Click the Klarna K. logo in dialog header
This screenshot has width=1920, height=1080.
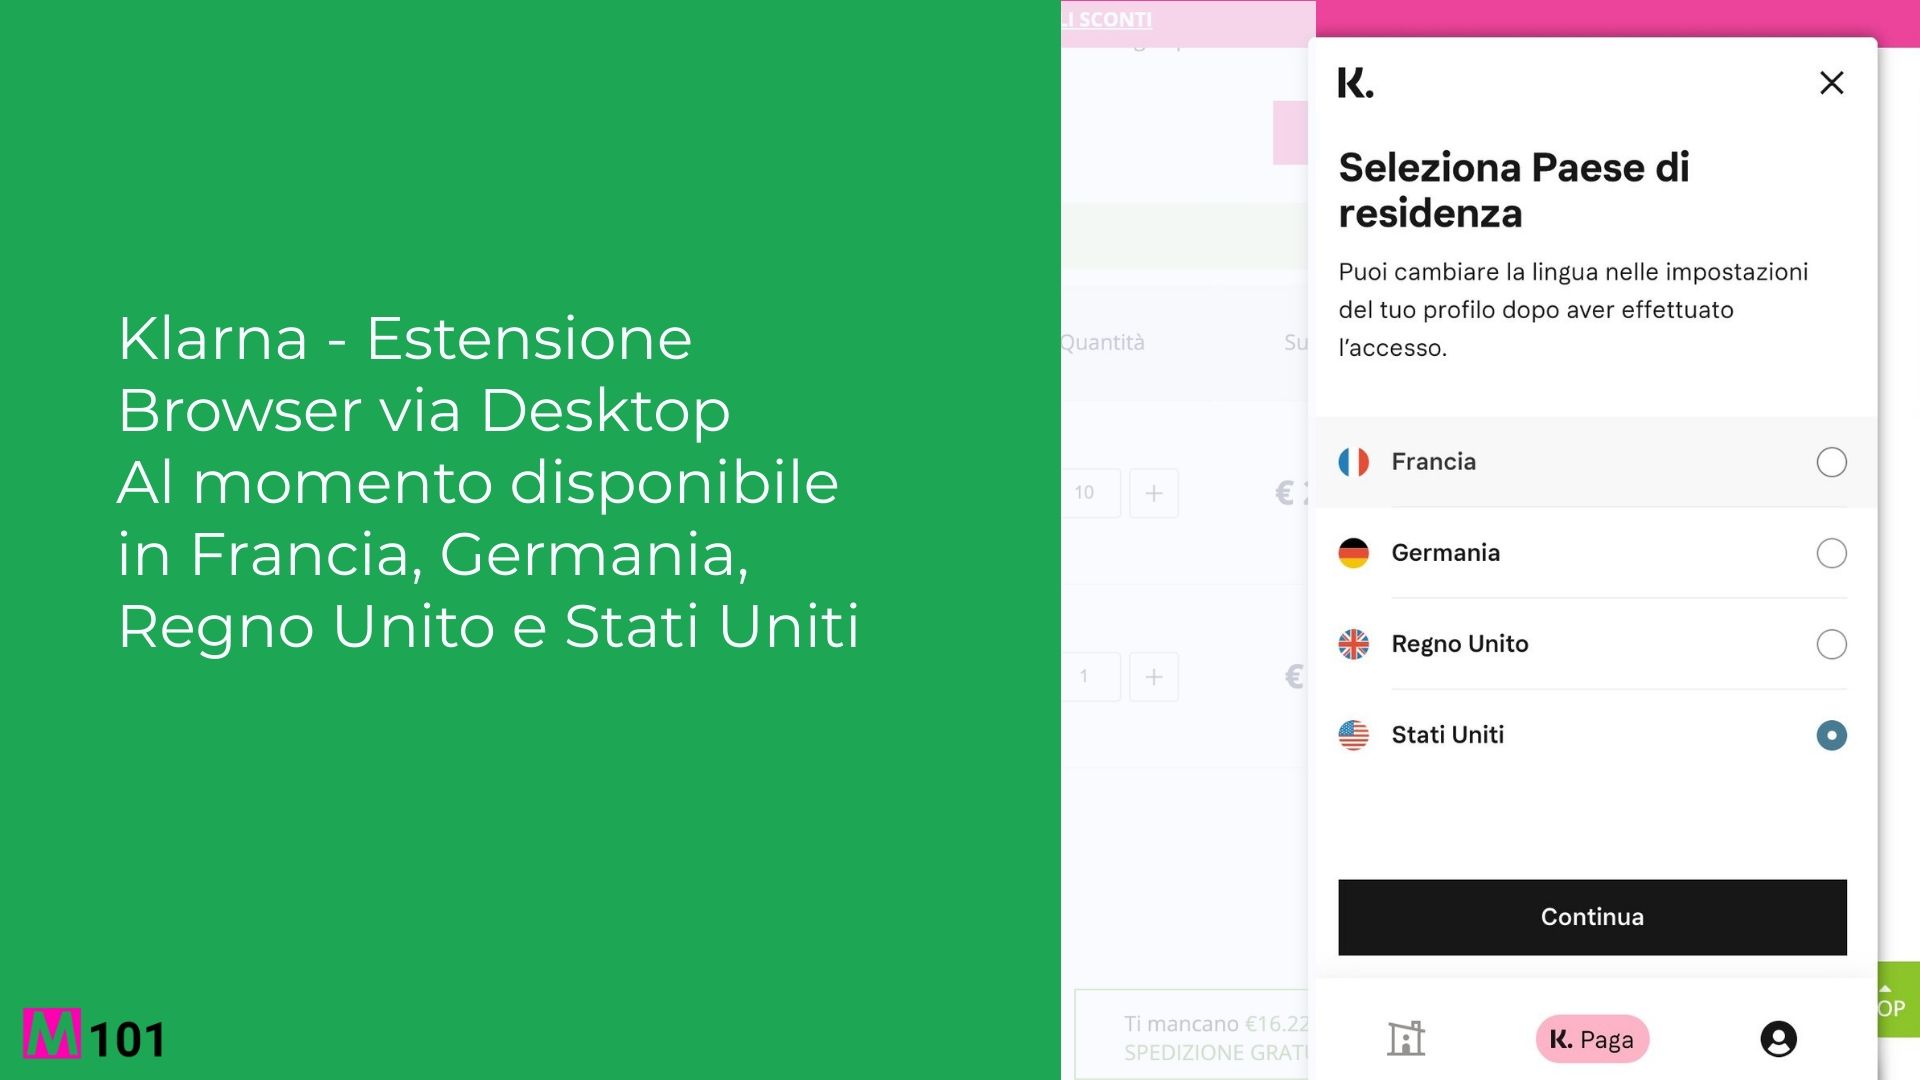tap(1355, 83)
